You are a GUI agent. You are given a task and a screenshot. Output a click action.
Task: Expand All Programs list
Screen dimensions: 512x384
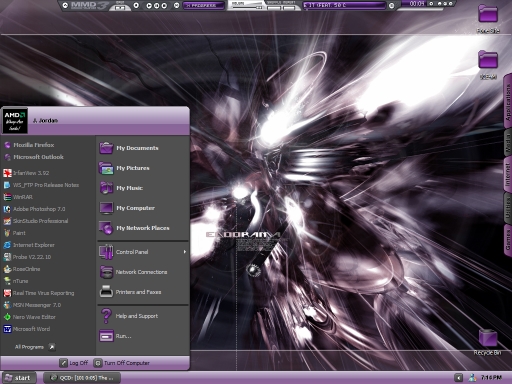(34, 347)
